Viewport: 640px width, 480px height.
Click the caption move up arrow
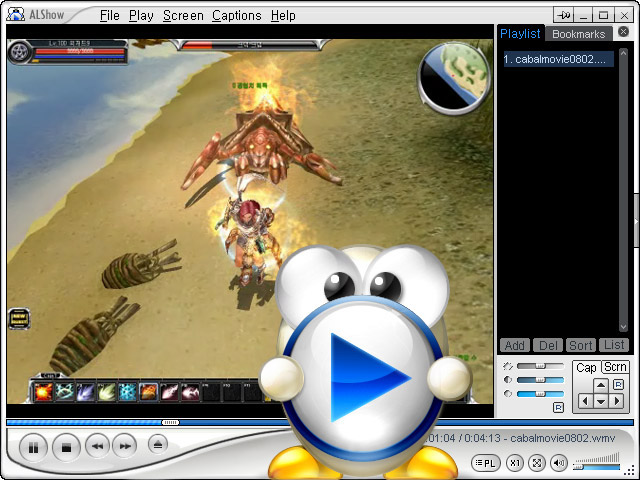coord(600,385)
